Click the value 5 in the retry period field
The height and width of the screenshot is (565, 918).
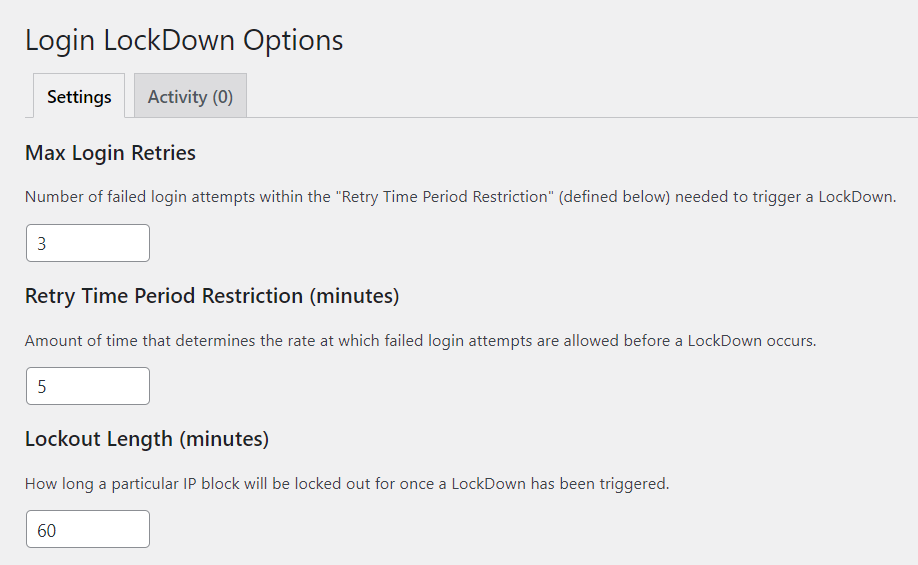(42, 386)
